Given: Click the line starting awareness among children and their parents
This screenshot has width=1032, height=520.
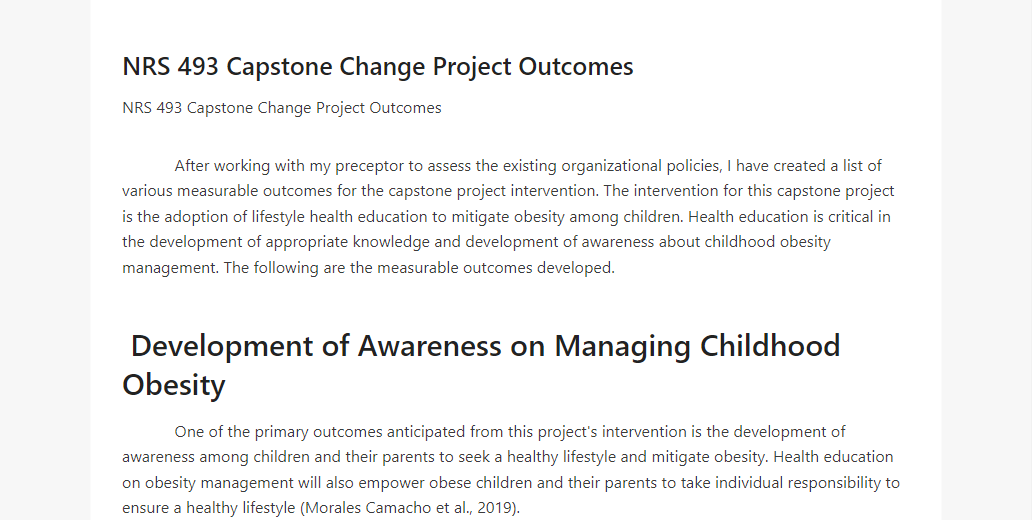Looking at the screenshot, I should coord(507,457).
